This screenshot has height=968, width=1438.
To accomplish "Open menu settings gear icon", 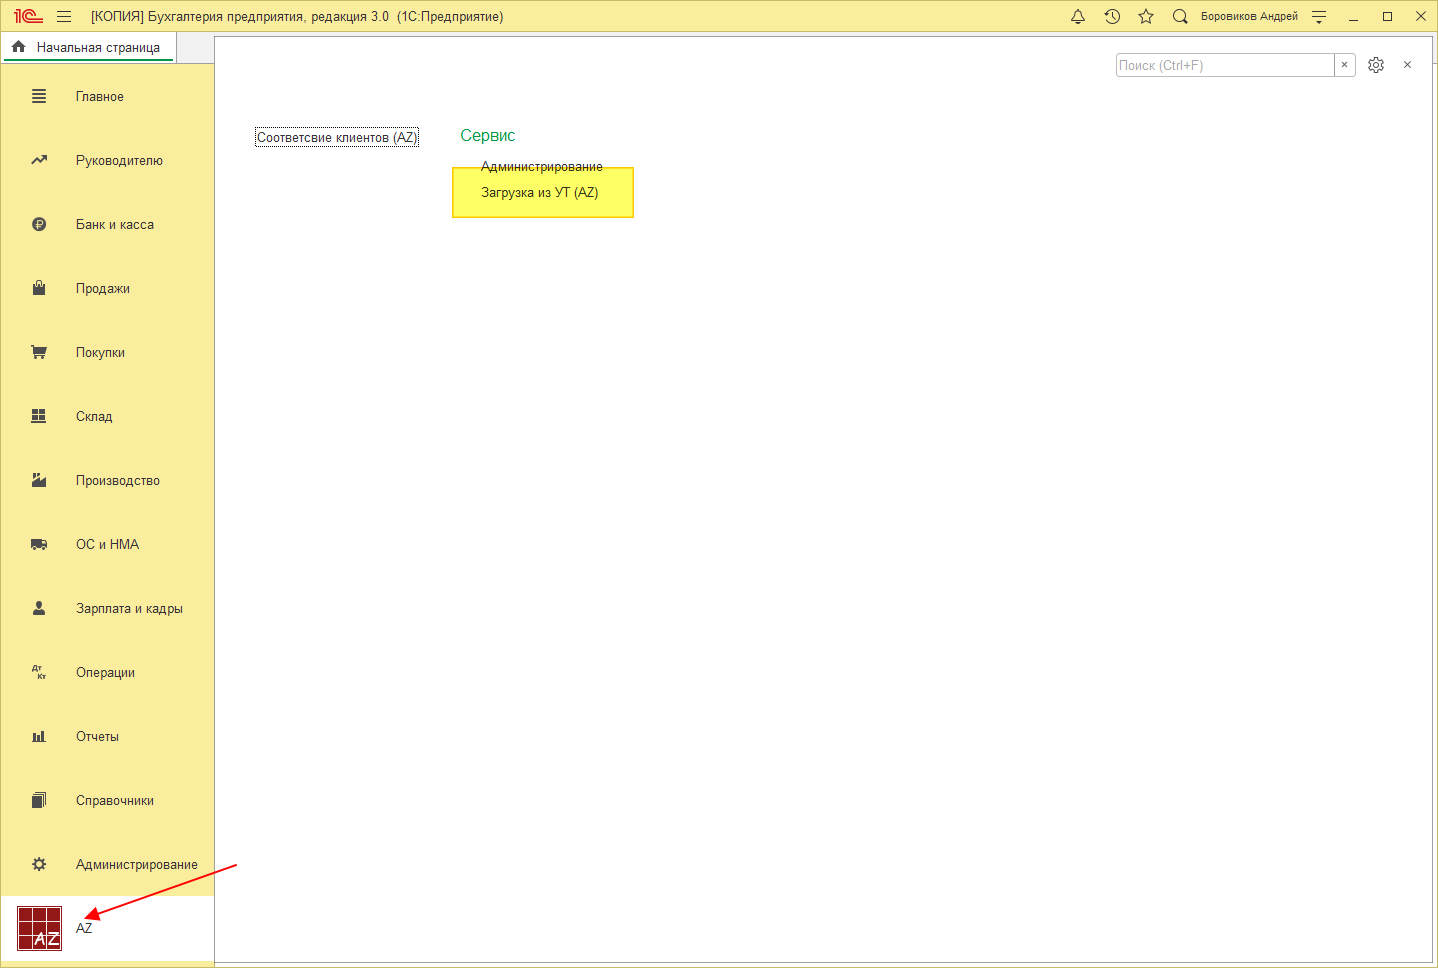I will (1376, 65).
